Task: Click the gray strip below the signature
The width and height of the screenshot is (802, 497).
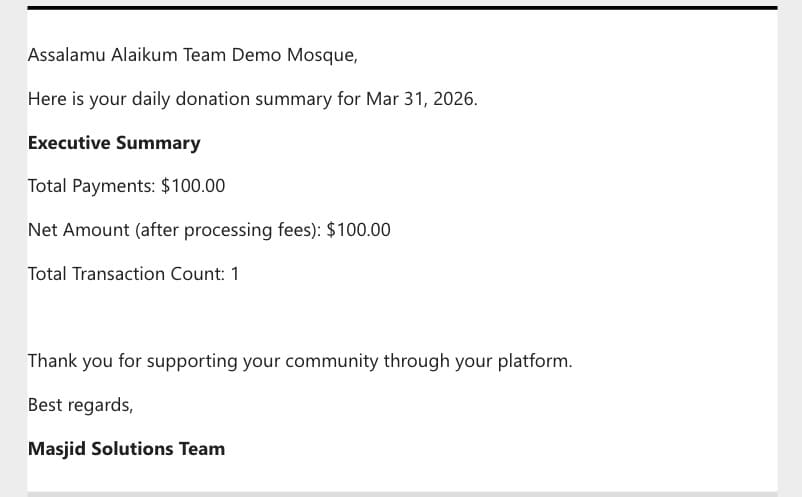Action: (x=402, y=494)
